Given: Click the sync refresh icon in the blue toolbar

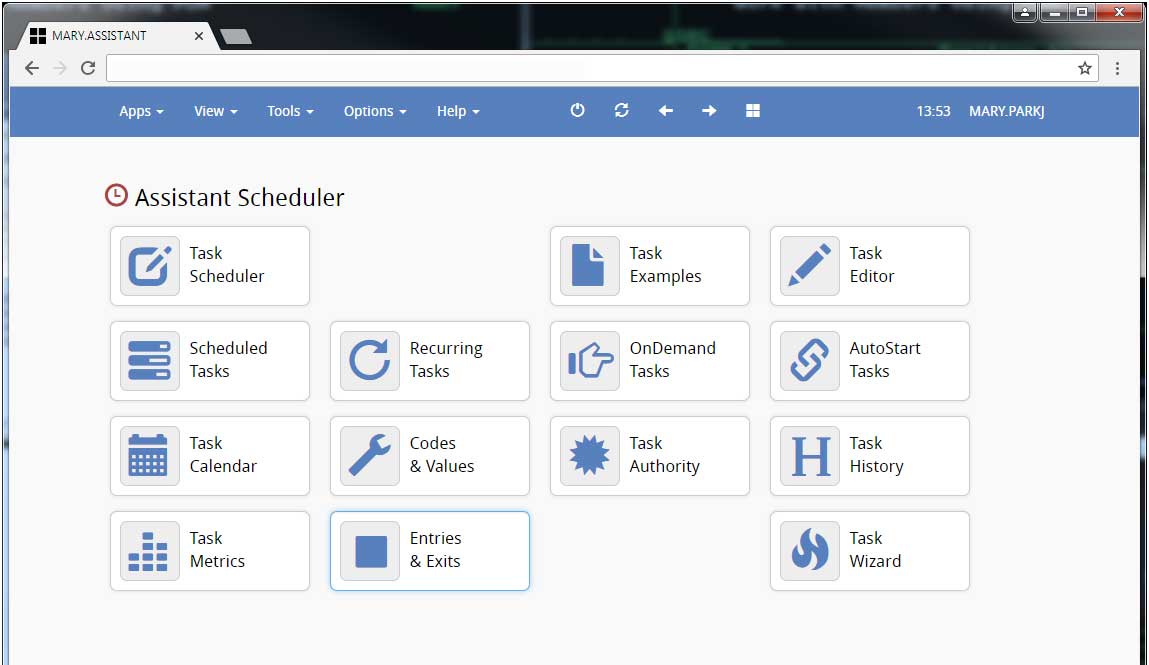Looking at the screenshot, I should 621,111.
